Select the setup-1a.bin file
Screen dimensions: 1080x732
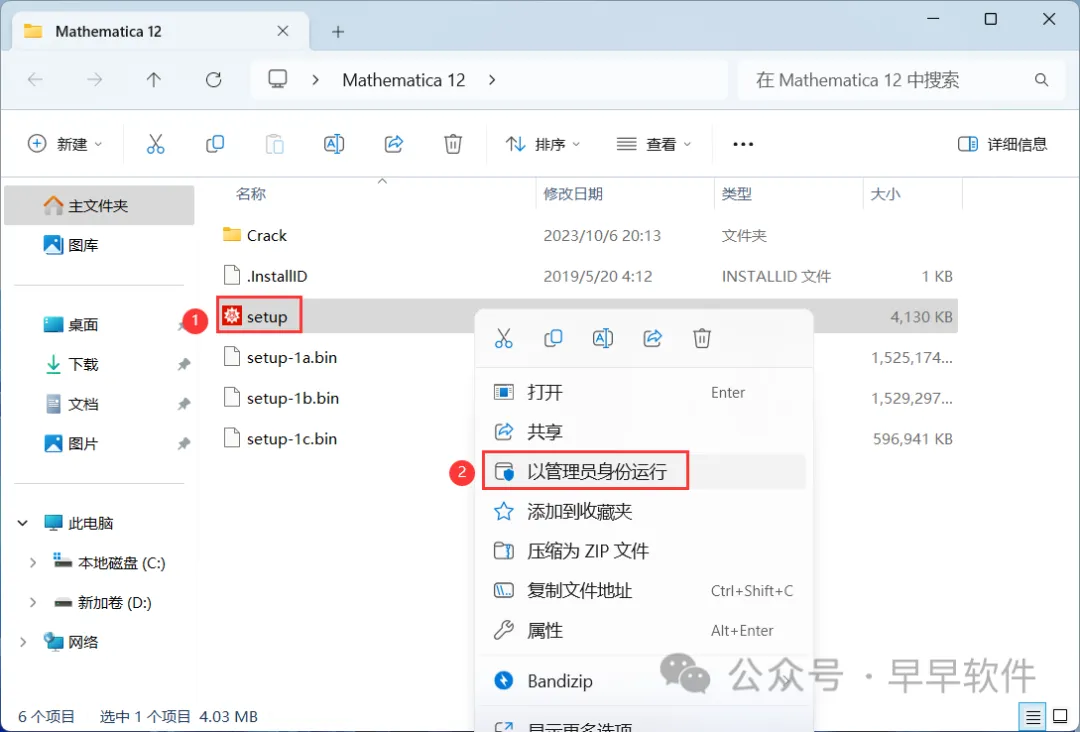587,357
